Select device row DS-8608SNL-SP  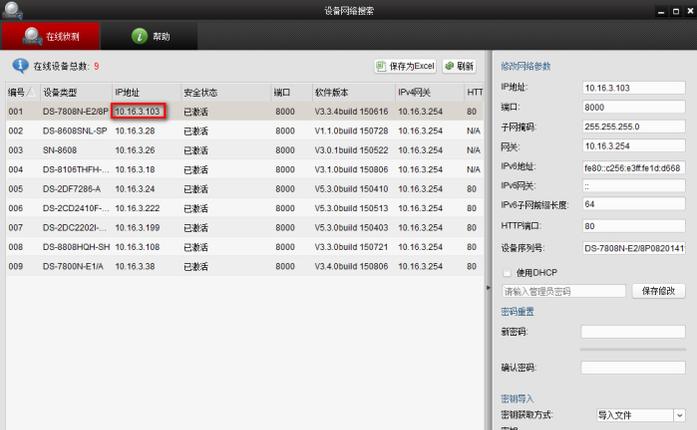(x=245, y=131)
